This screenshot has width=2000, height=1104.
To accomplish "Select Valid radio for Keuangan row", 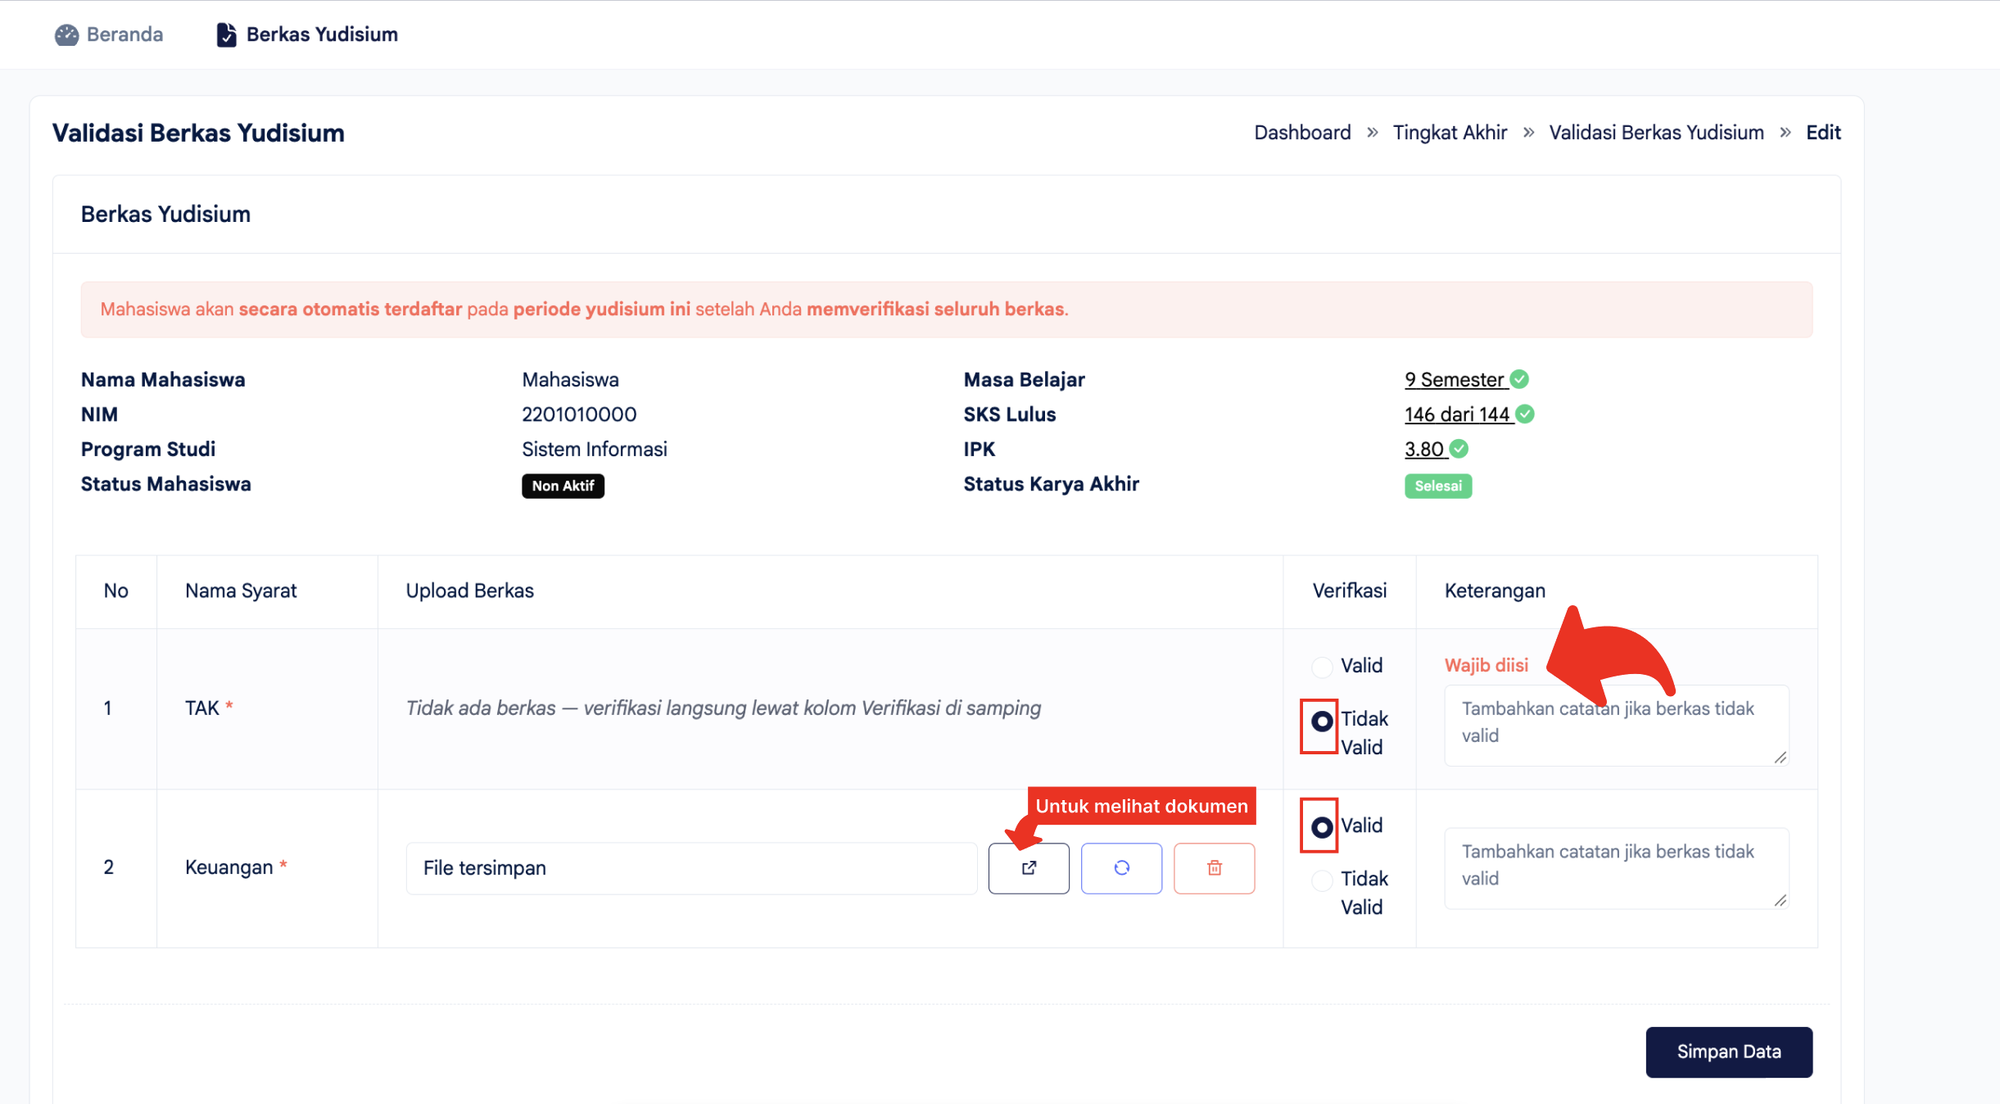I will click(1322, 827).
